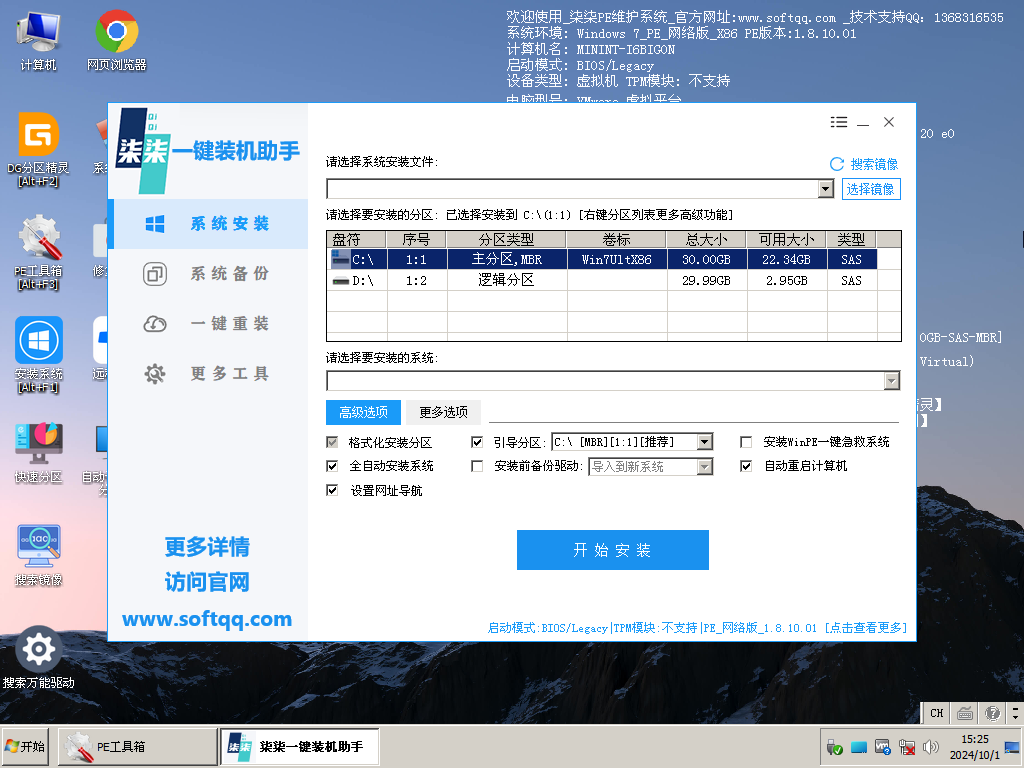Viewport: 1024px width, 768px height.
Task: Enable 安装WinPE一键急救系统 checkbox
Action: 746,442
